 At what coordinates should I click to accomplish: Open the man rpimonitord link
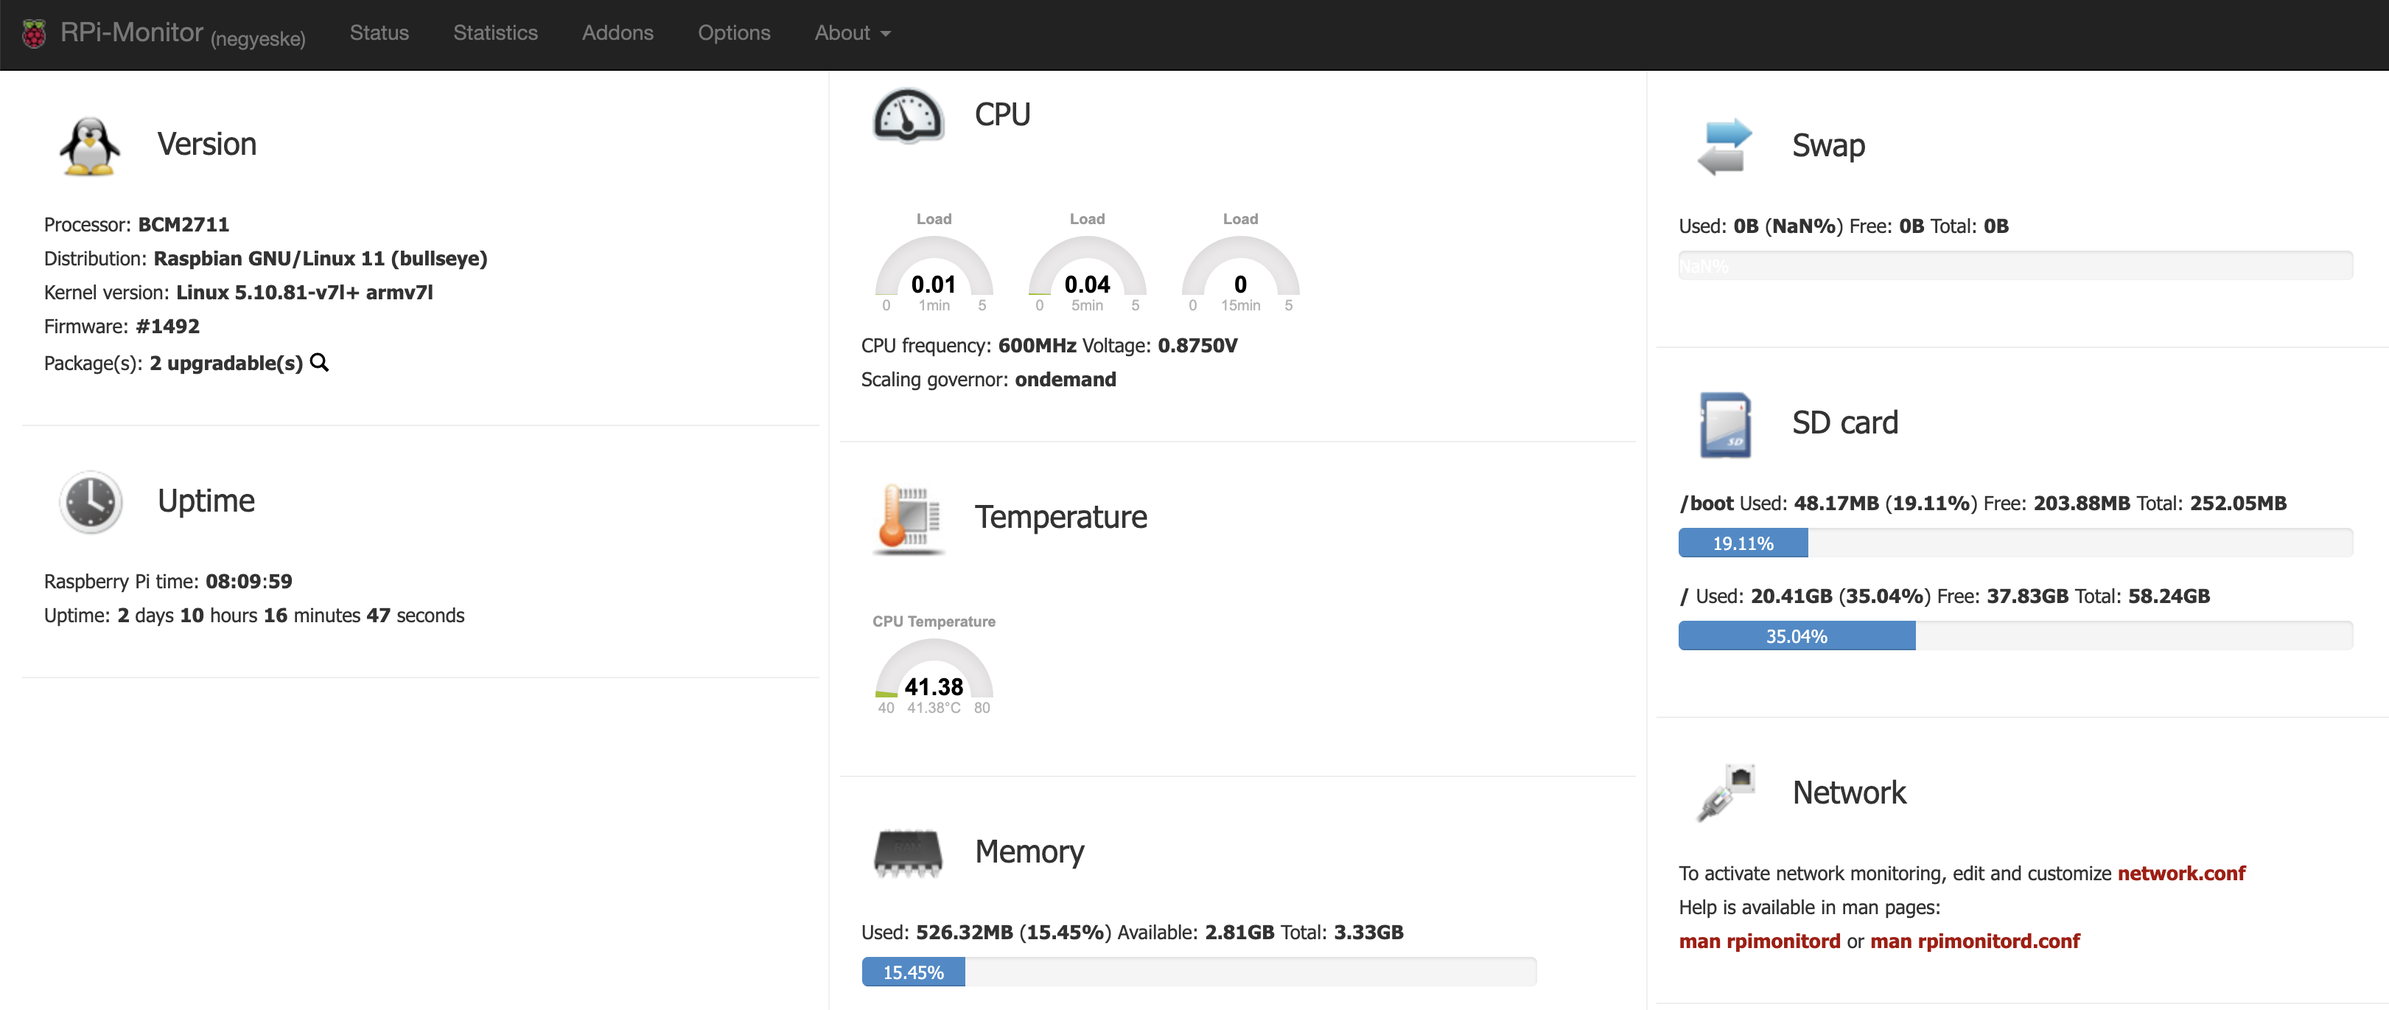click(1759, 941)
